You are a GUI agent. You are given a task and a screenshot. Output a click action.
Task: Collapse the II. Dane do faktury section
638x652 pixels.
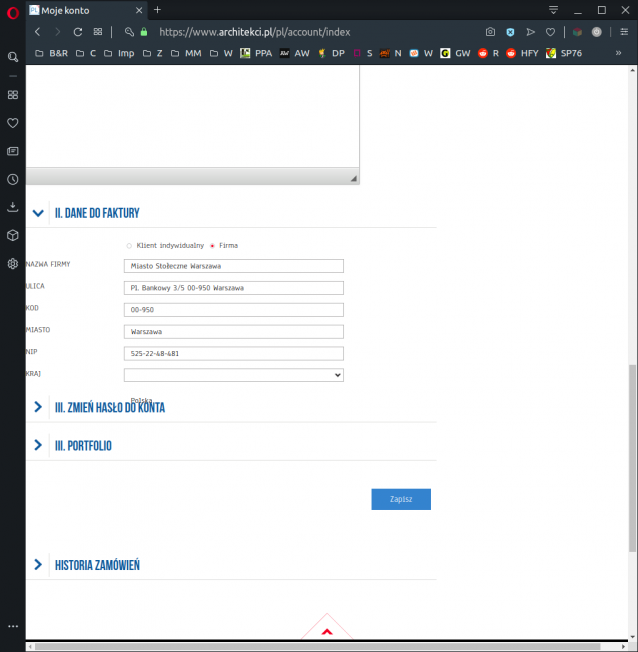38,213
